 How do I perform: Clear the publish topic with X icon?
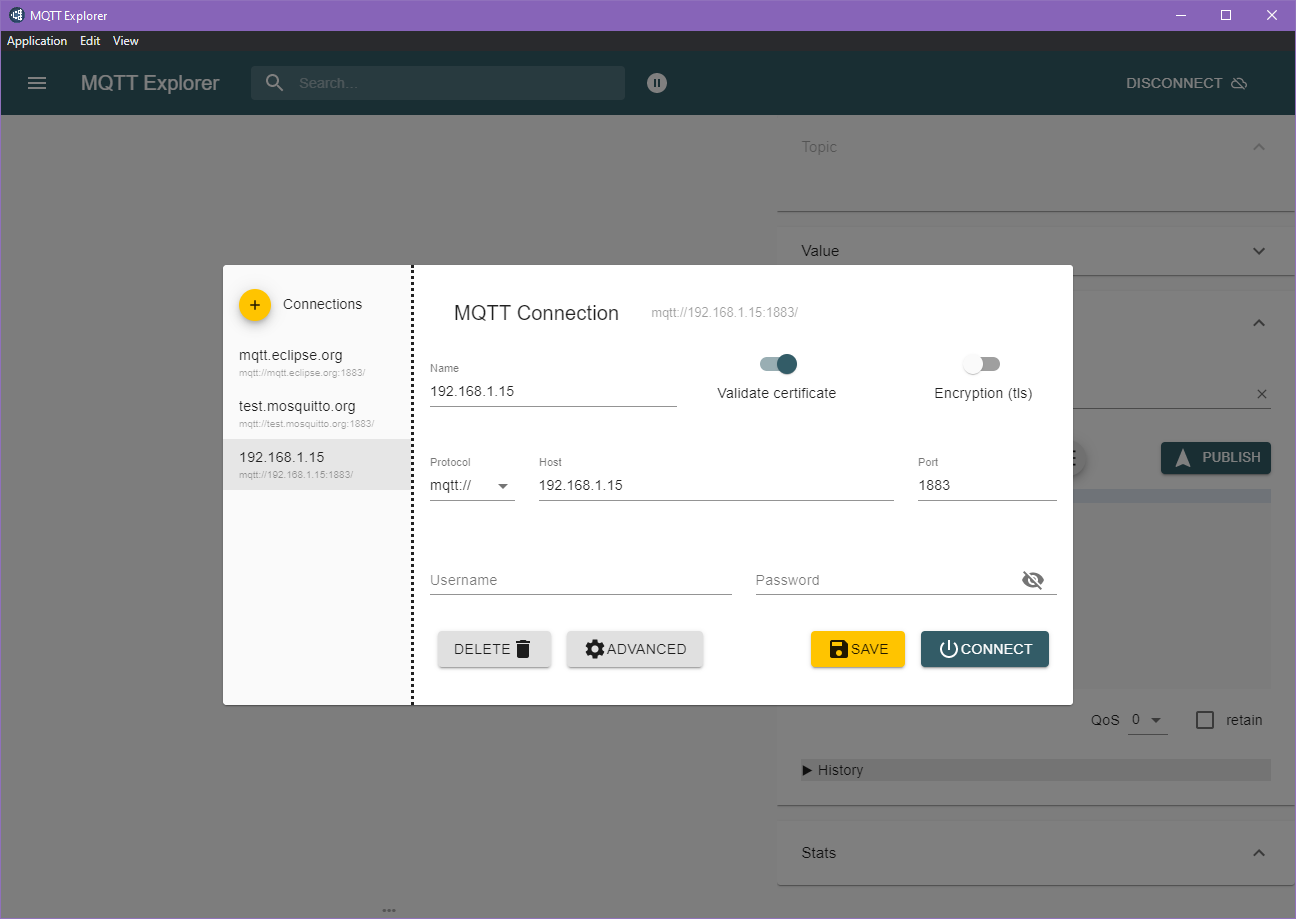(x=1261, y=394)
